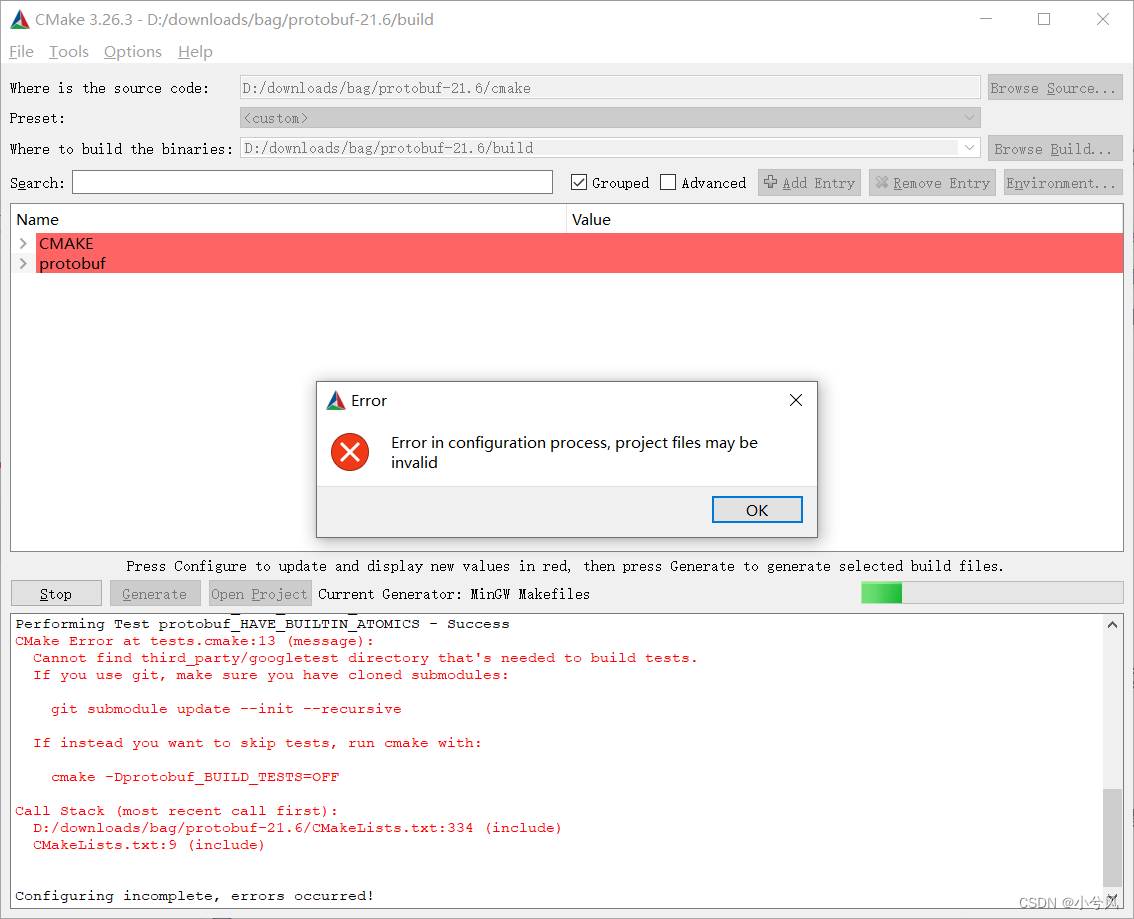Open the Preset dropdown
The width and height of the screenshot is (1134, 919).
point(610,118)
